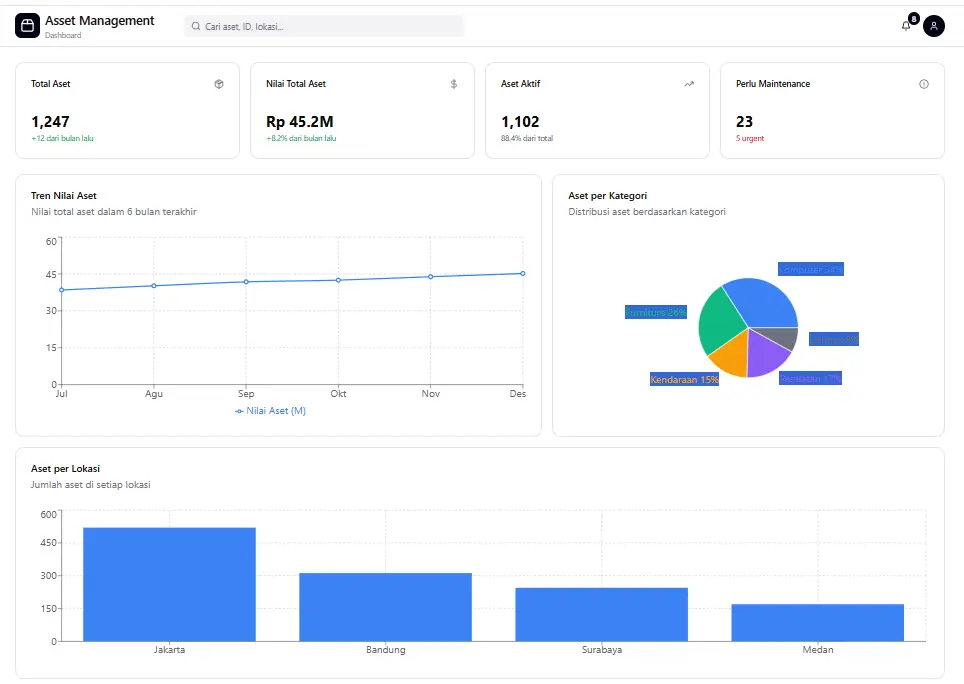
Task: Open the Aset Aktif summary card
Action: 597,110
